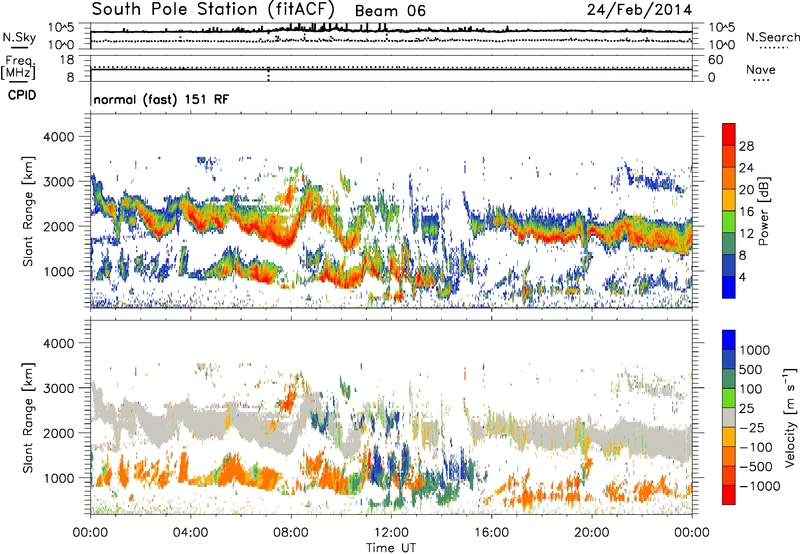Screen dimensions: 800x554
Task: Click the red bottom velocity colorbar segment
Action: coord(729,495)
